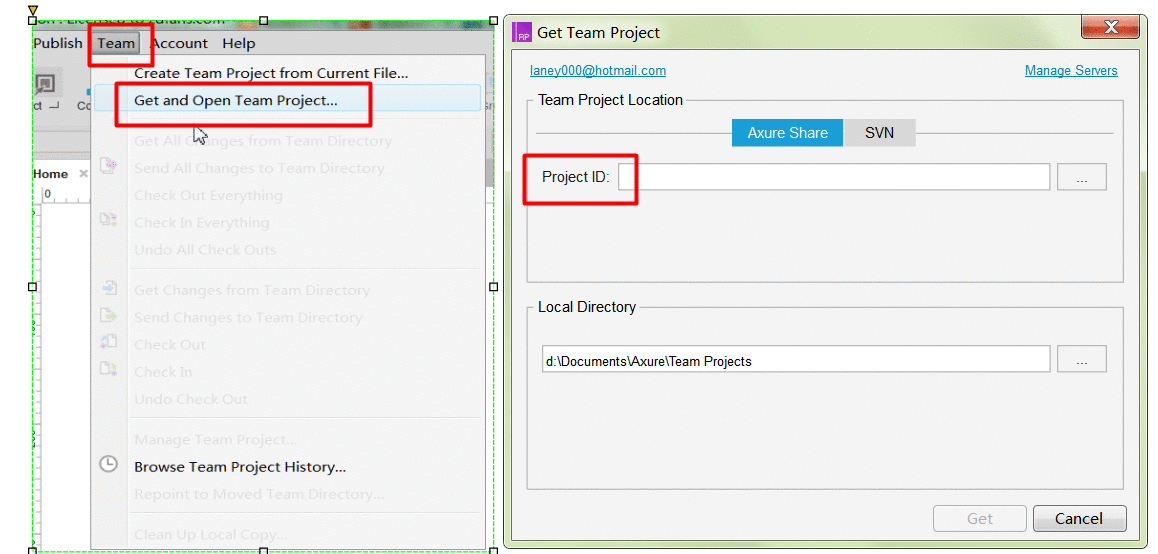Click the Axure RP icon in dialog title
1158x554 pixels.
point(522,33)
